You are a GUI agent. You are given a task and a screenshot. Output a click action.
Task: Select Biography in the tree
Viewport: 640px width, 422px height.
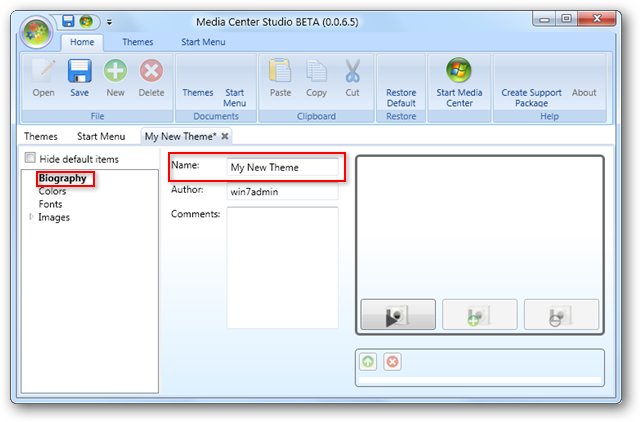pyautogui.click(x=62, y=178)
